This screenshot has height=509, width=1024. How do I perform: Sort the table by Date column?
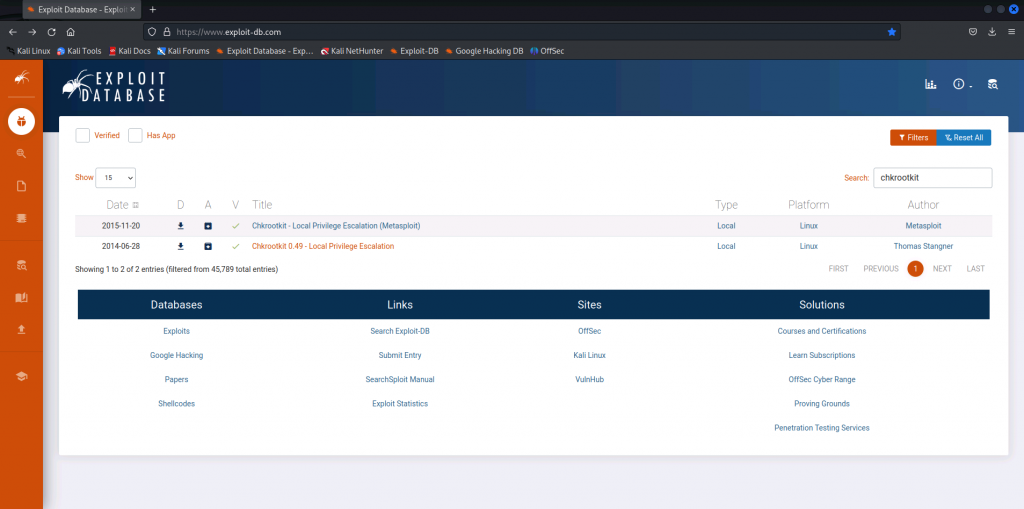click(x=122, y=205)
